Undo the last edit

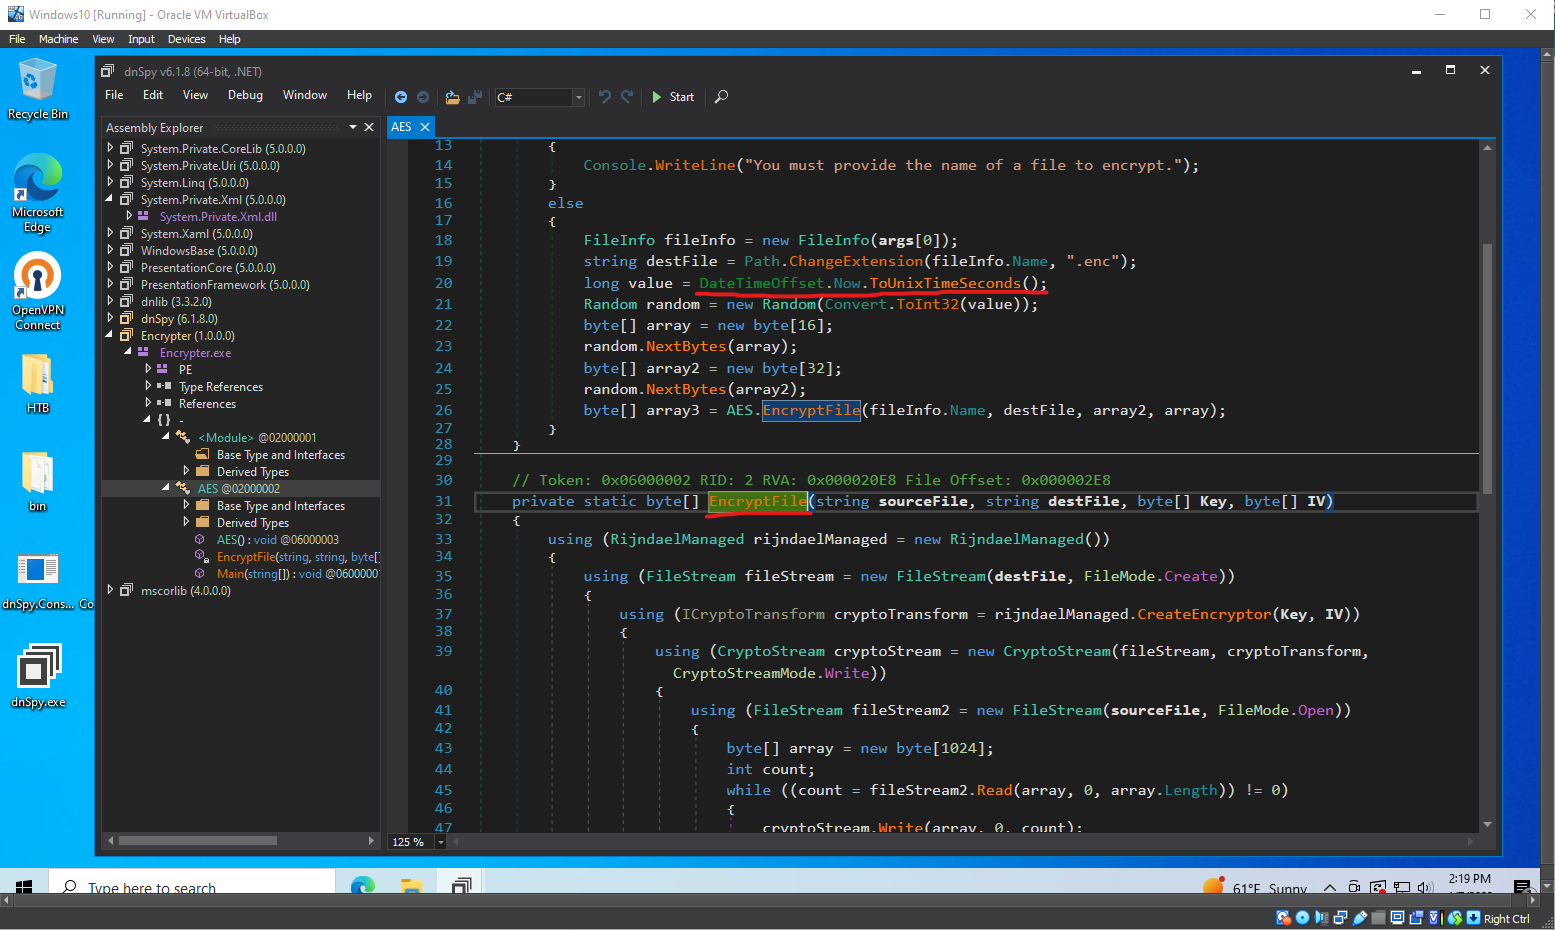[x=605, y=97]
